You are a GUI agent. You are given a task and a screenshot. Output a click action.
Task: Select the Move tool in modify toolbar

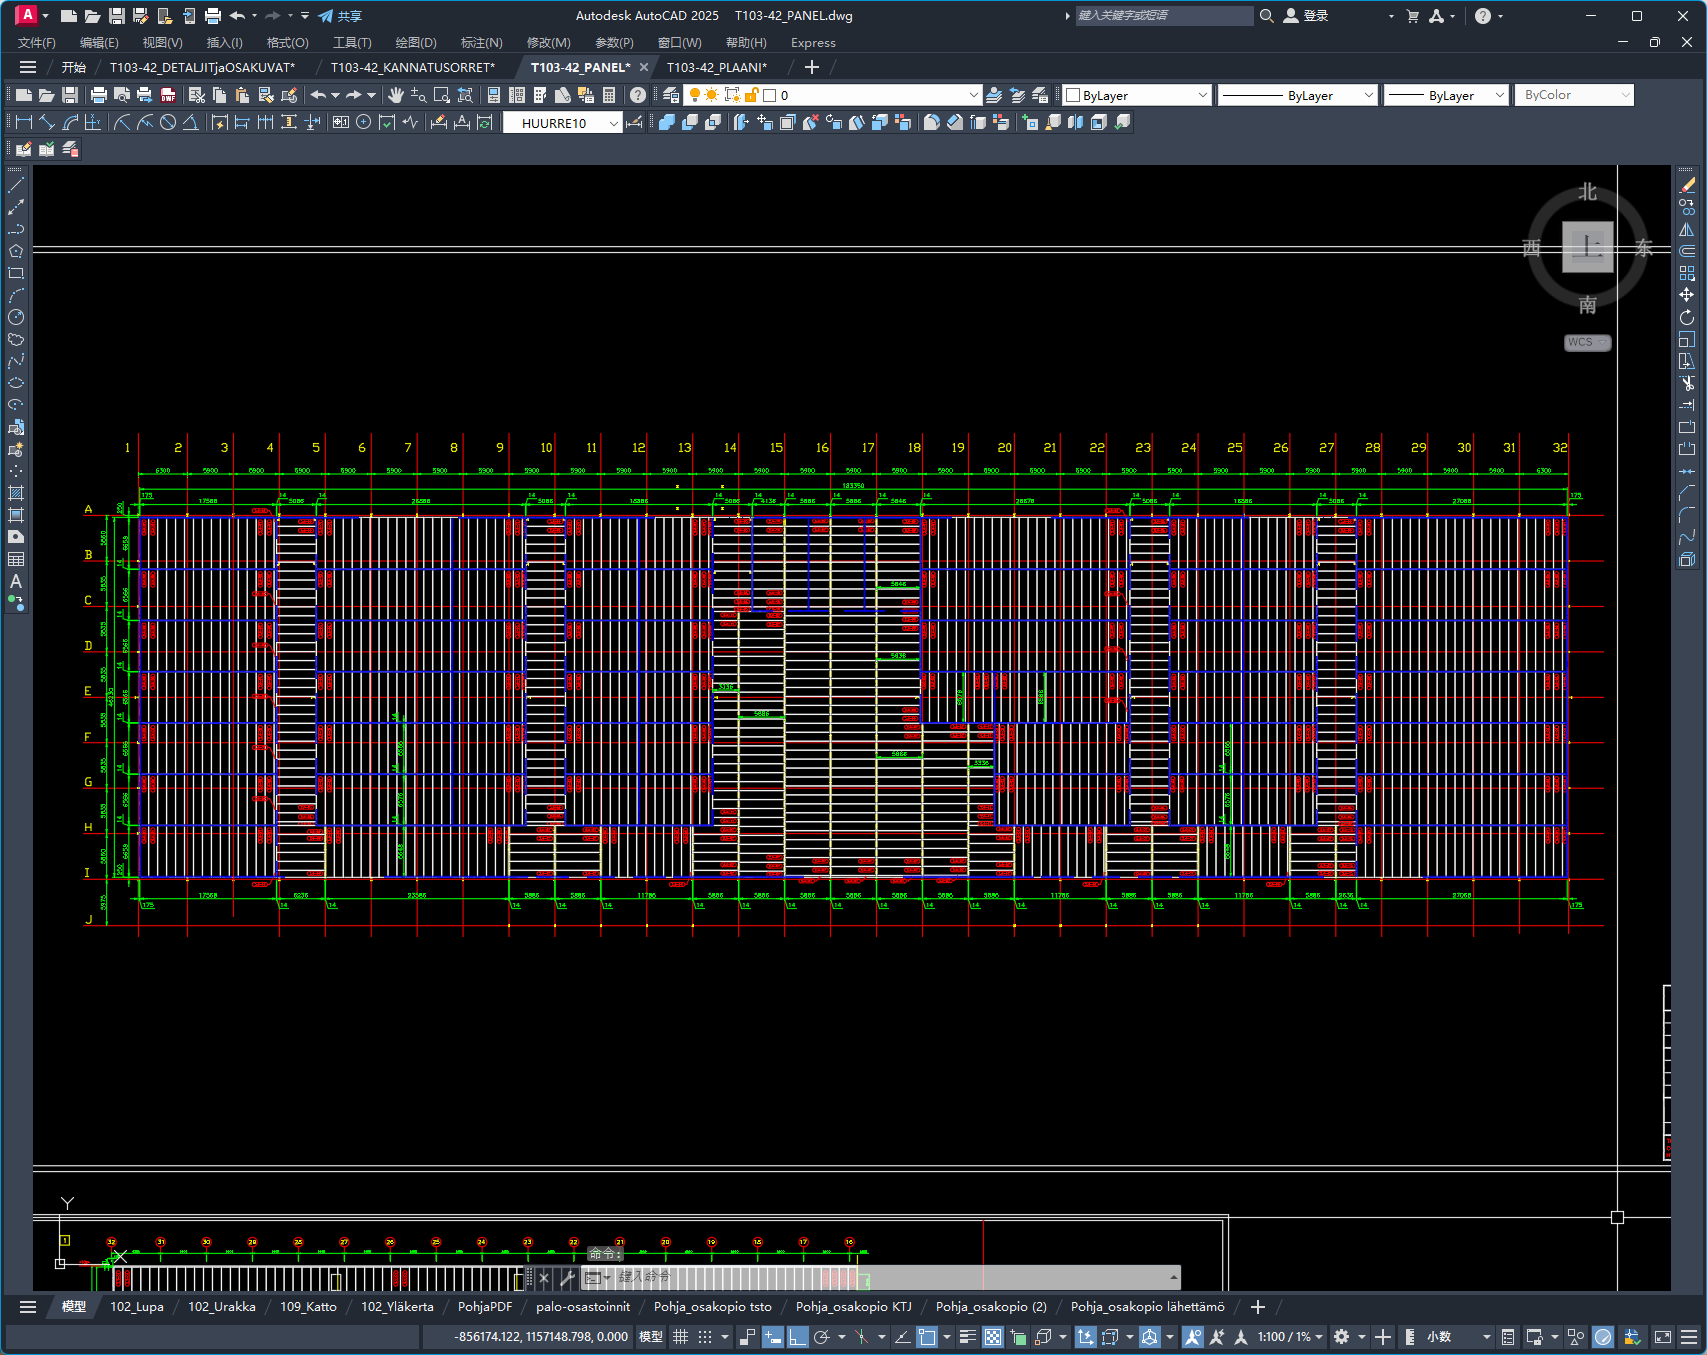point(1687,295)
